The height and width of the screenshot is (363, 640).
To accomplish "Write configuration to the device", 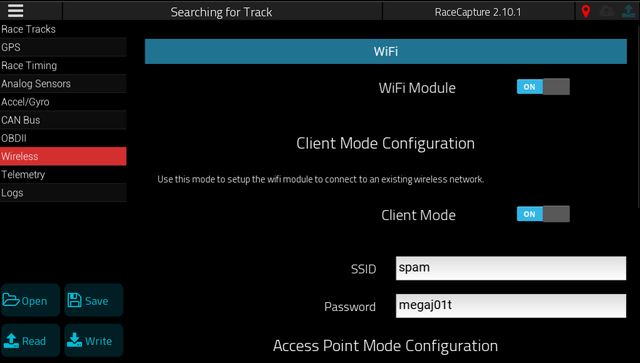I will [93, 340].
